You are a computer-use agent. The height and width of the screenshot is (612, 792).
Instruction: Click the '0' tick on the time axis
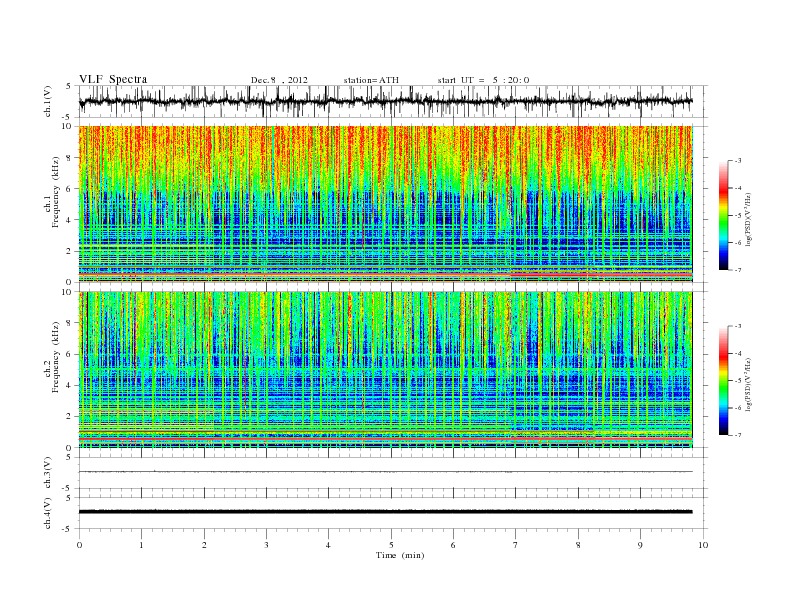[79, 545]
